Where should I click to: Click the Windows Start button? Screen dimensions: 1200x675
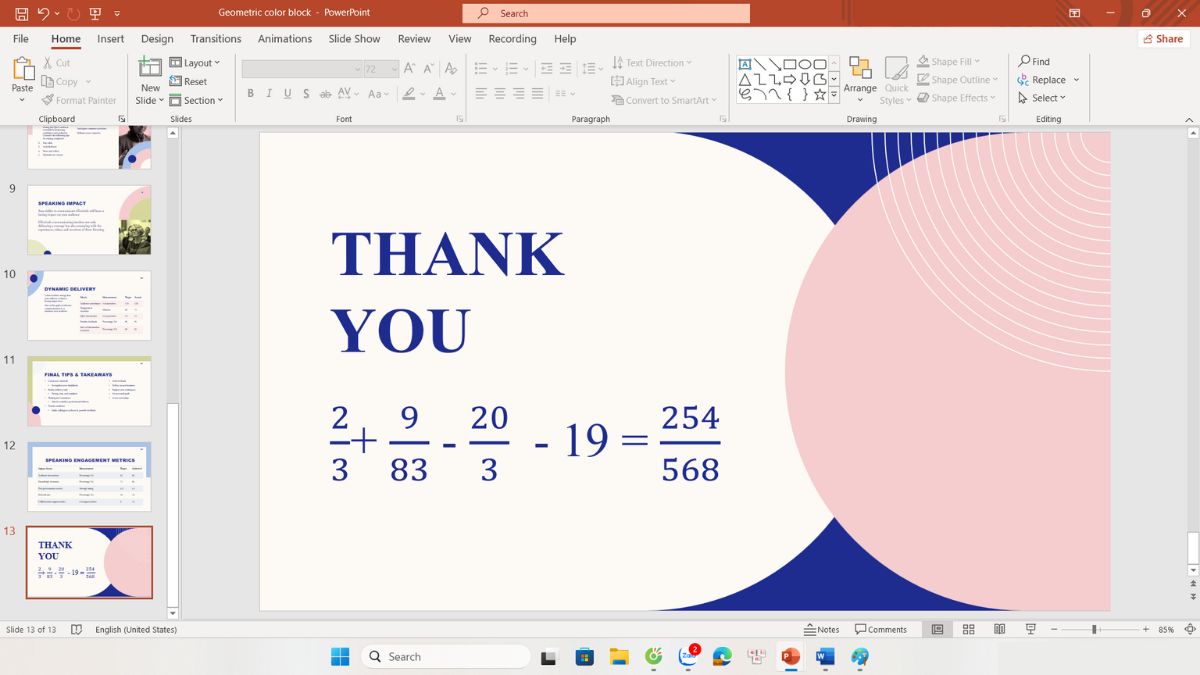pos(340,657)
